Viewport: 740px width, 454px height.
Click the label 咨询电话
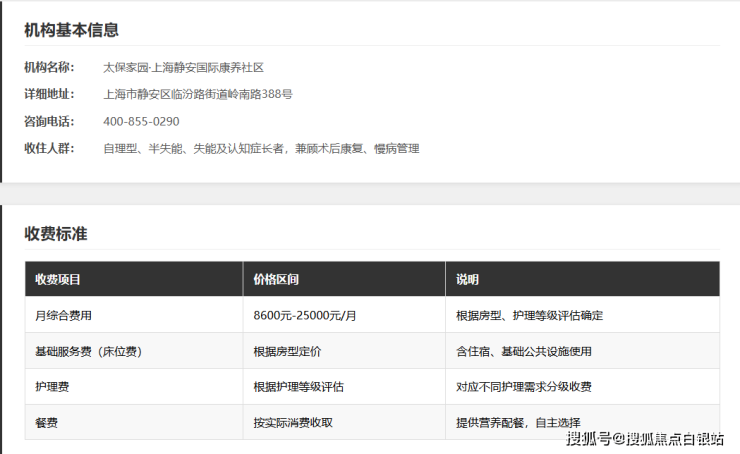click(49, 122)
